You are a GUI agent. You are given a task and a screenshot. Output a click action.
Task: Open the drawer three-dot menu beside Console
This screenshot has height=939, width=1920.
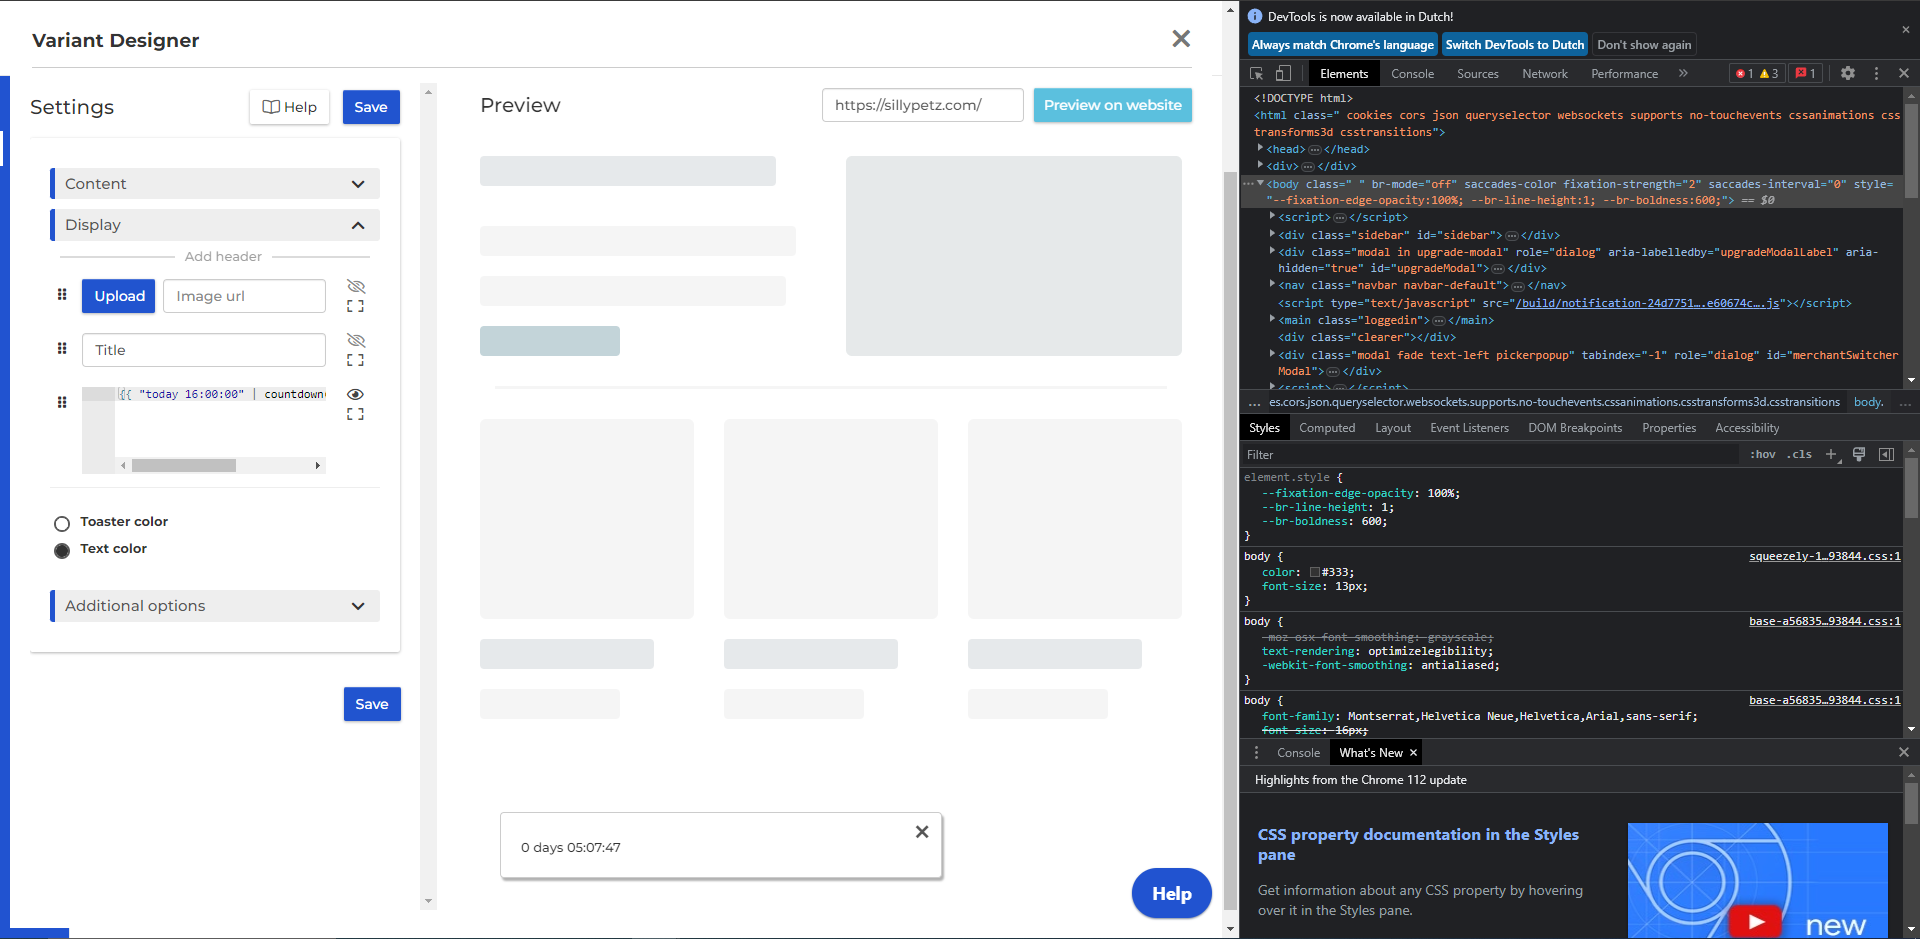tap(1257, 752)
